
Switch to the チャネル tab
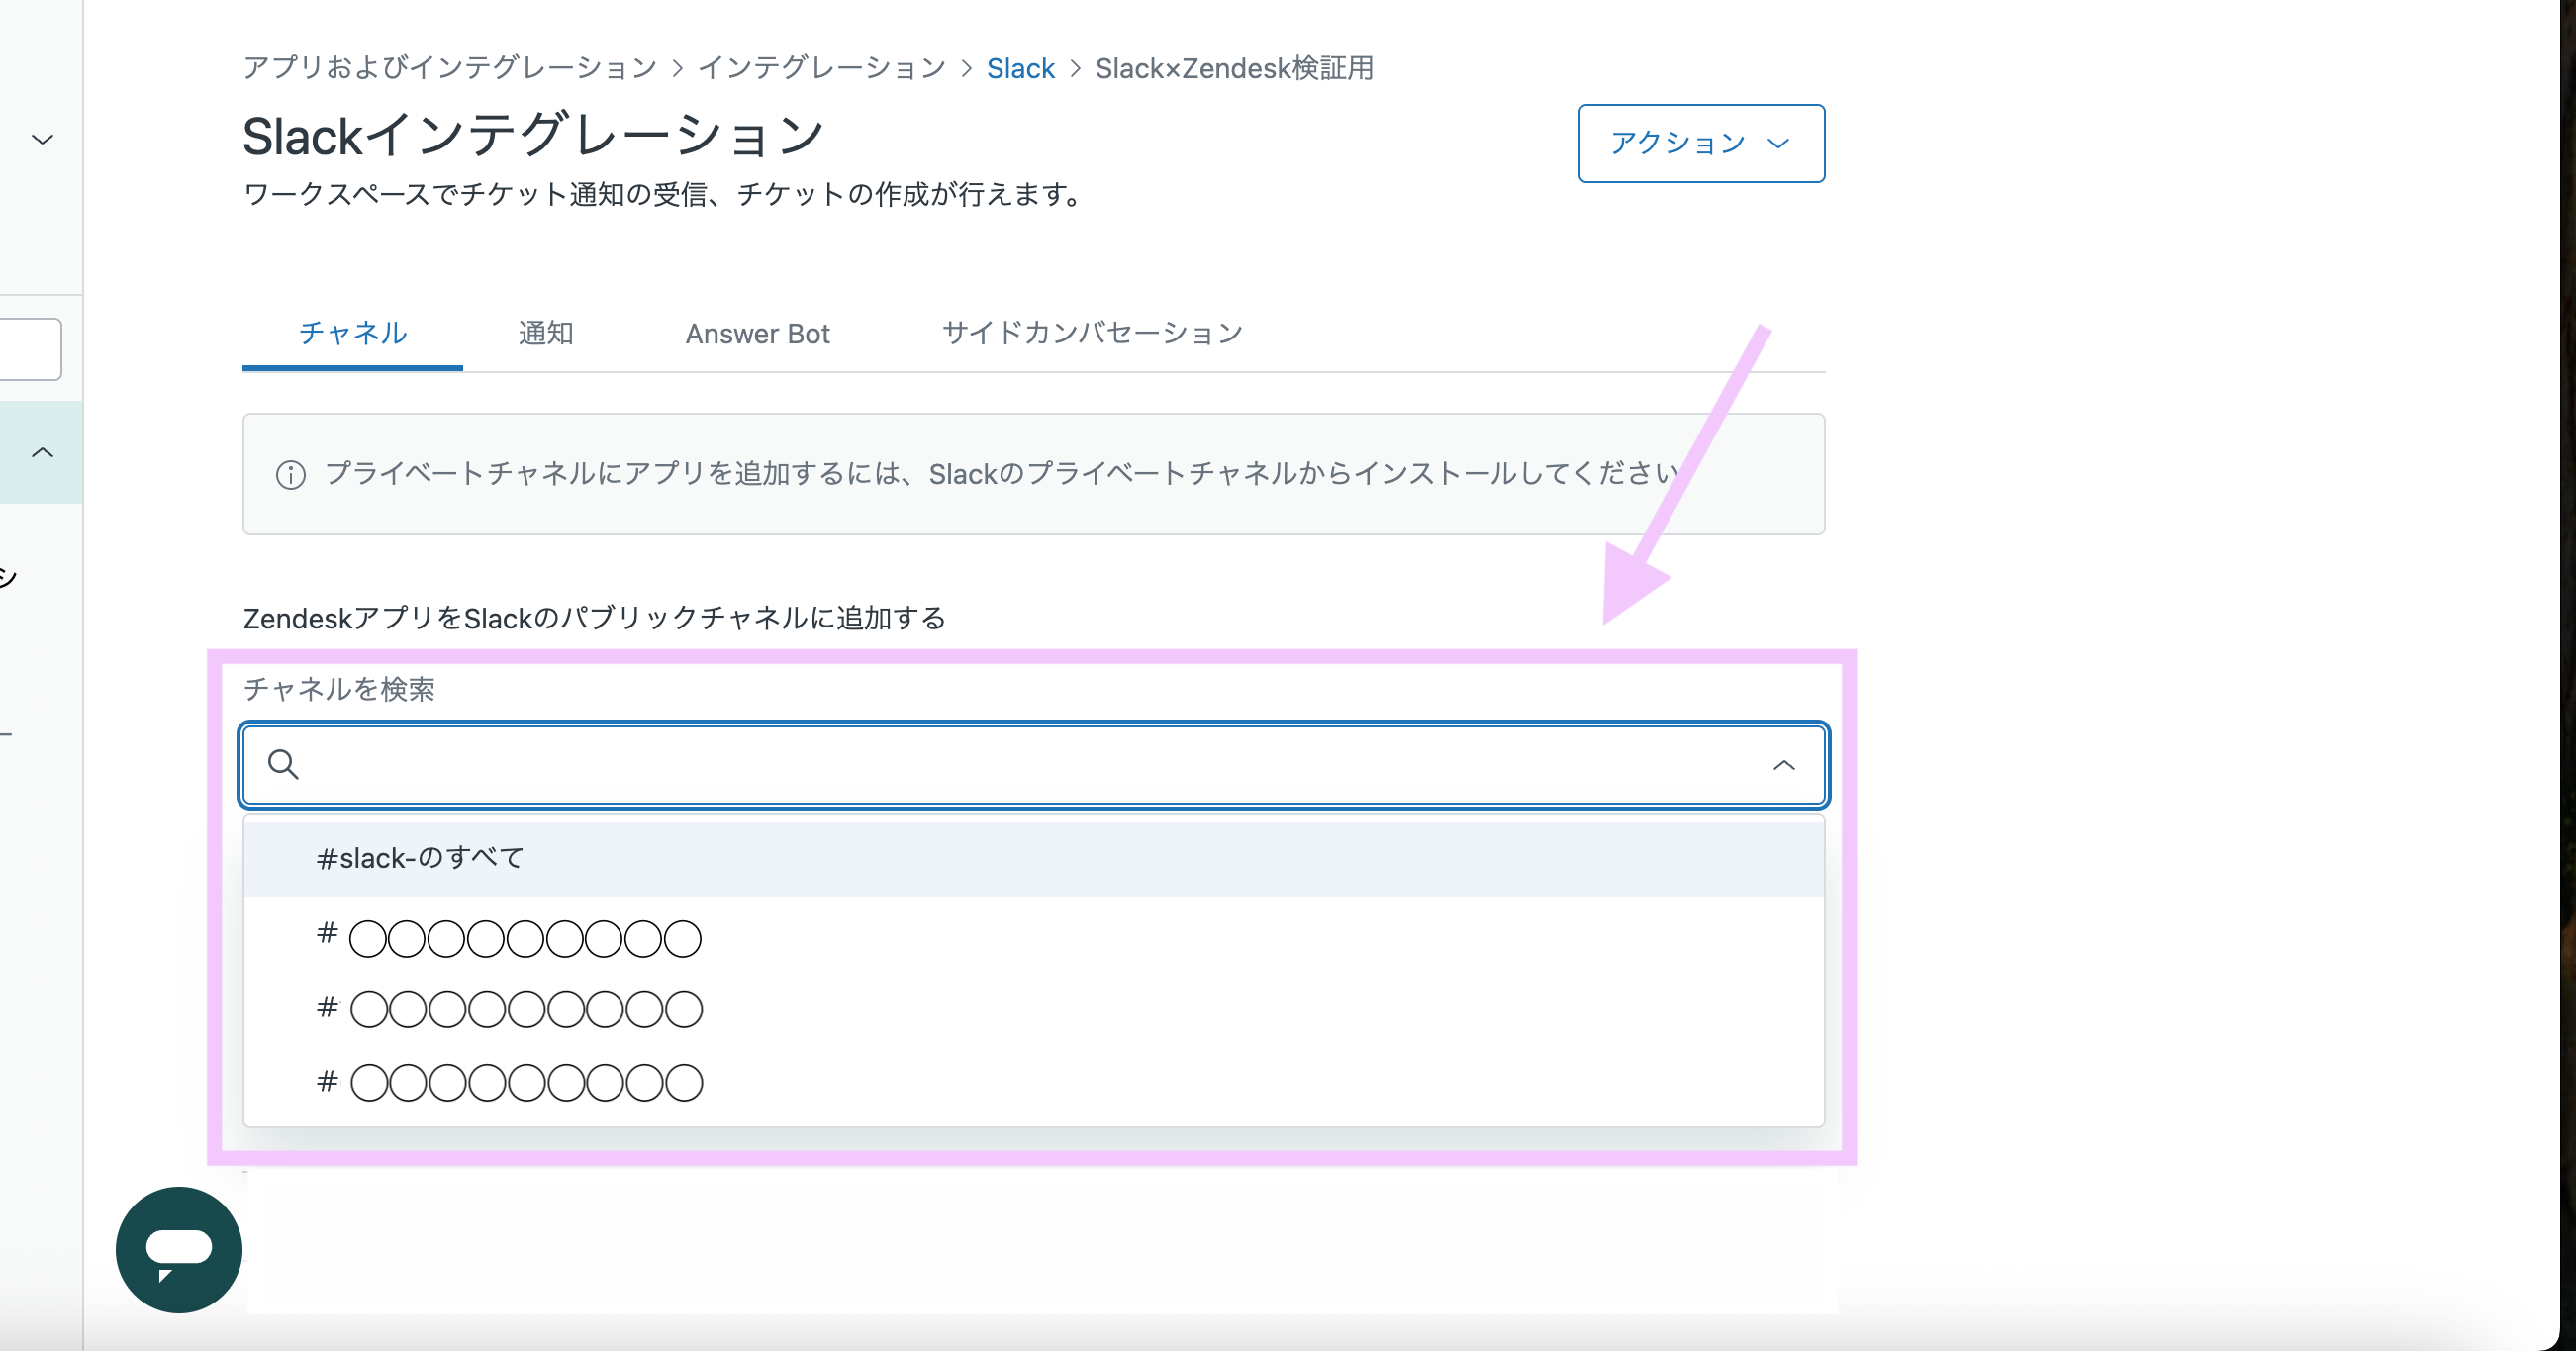352,333
